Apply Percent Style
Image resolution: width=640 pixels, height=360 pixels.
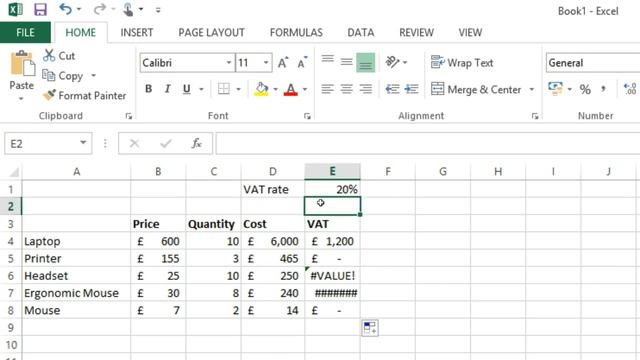[585, 89]
